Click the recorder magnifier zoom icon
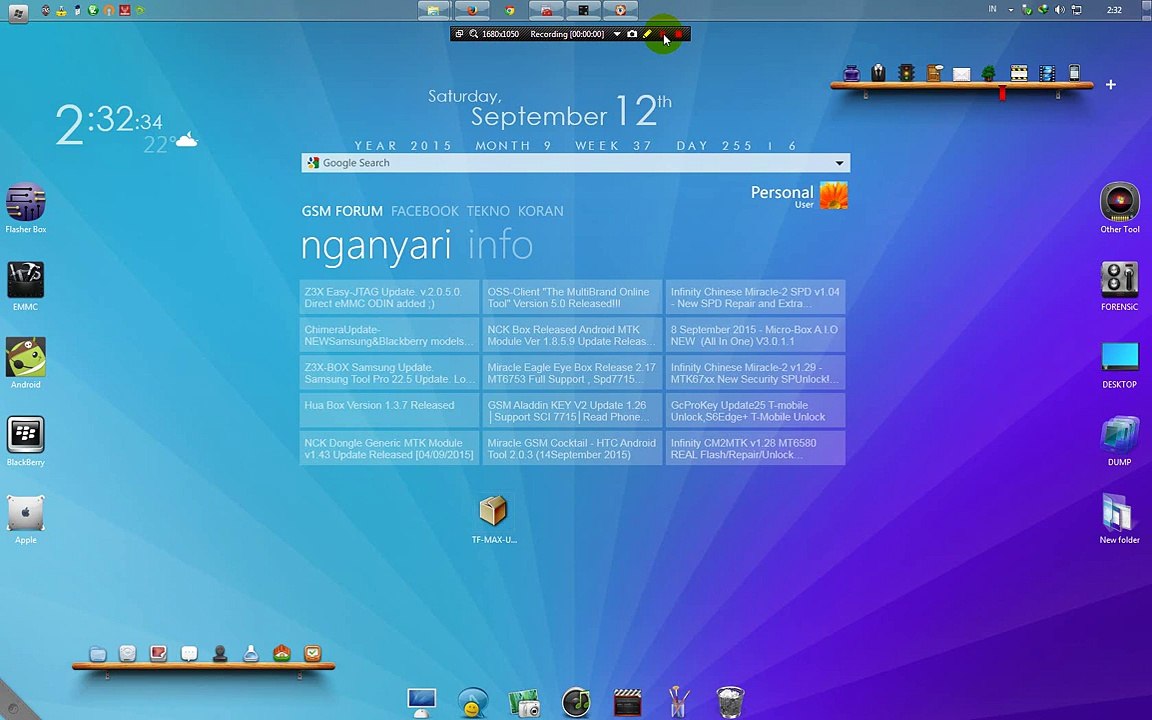 474,34
